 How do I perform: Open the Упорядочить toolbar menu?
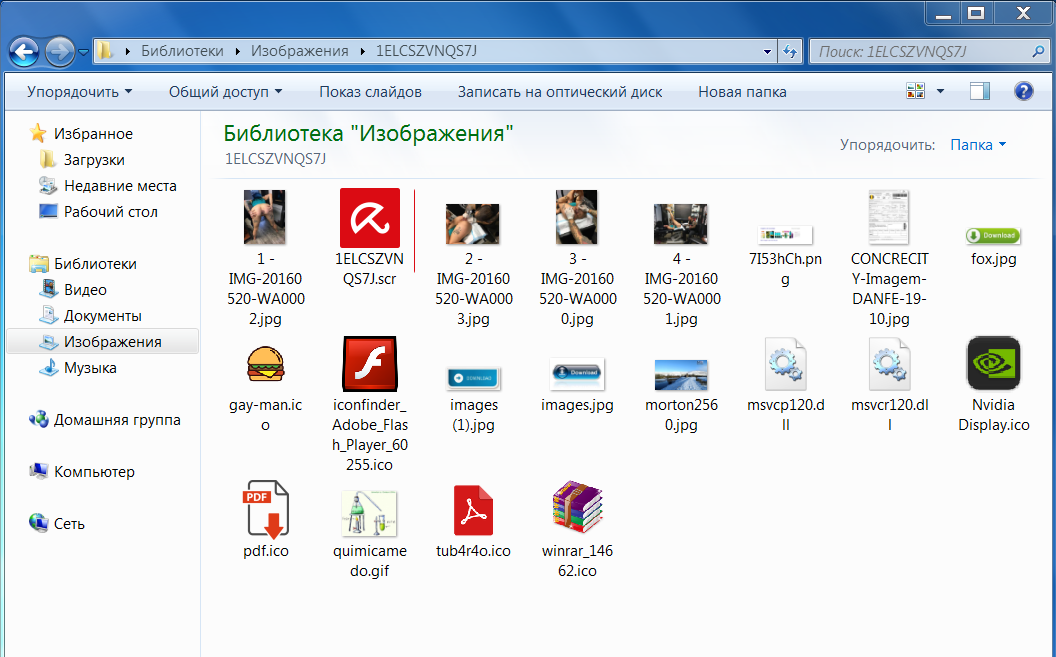click(79, 92)
